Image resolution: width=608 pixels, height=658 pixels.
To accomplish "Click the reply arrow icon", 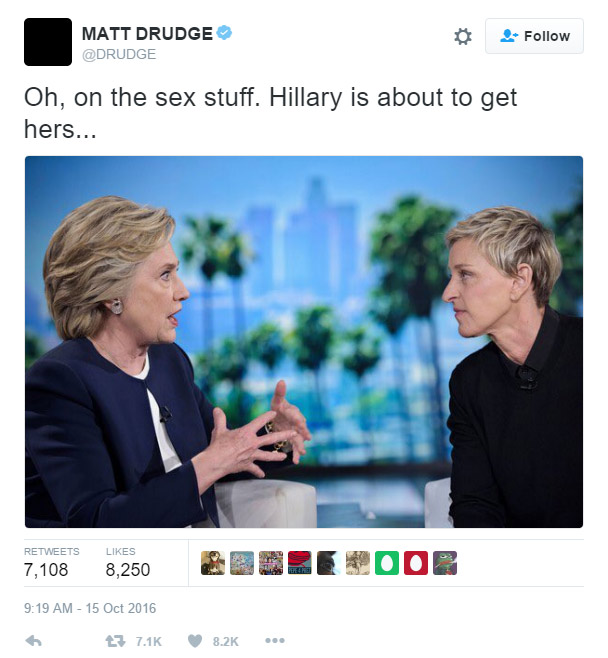I will [34, 641].
